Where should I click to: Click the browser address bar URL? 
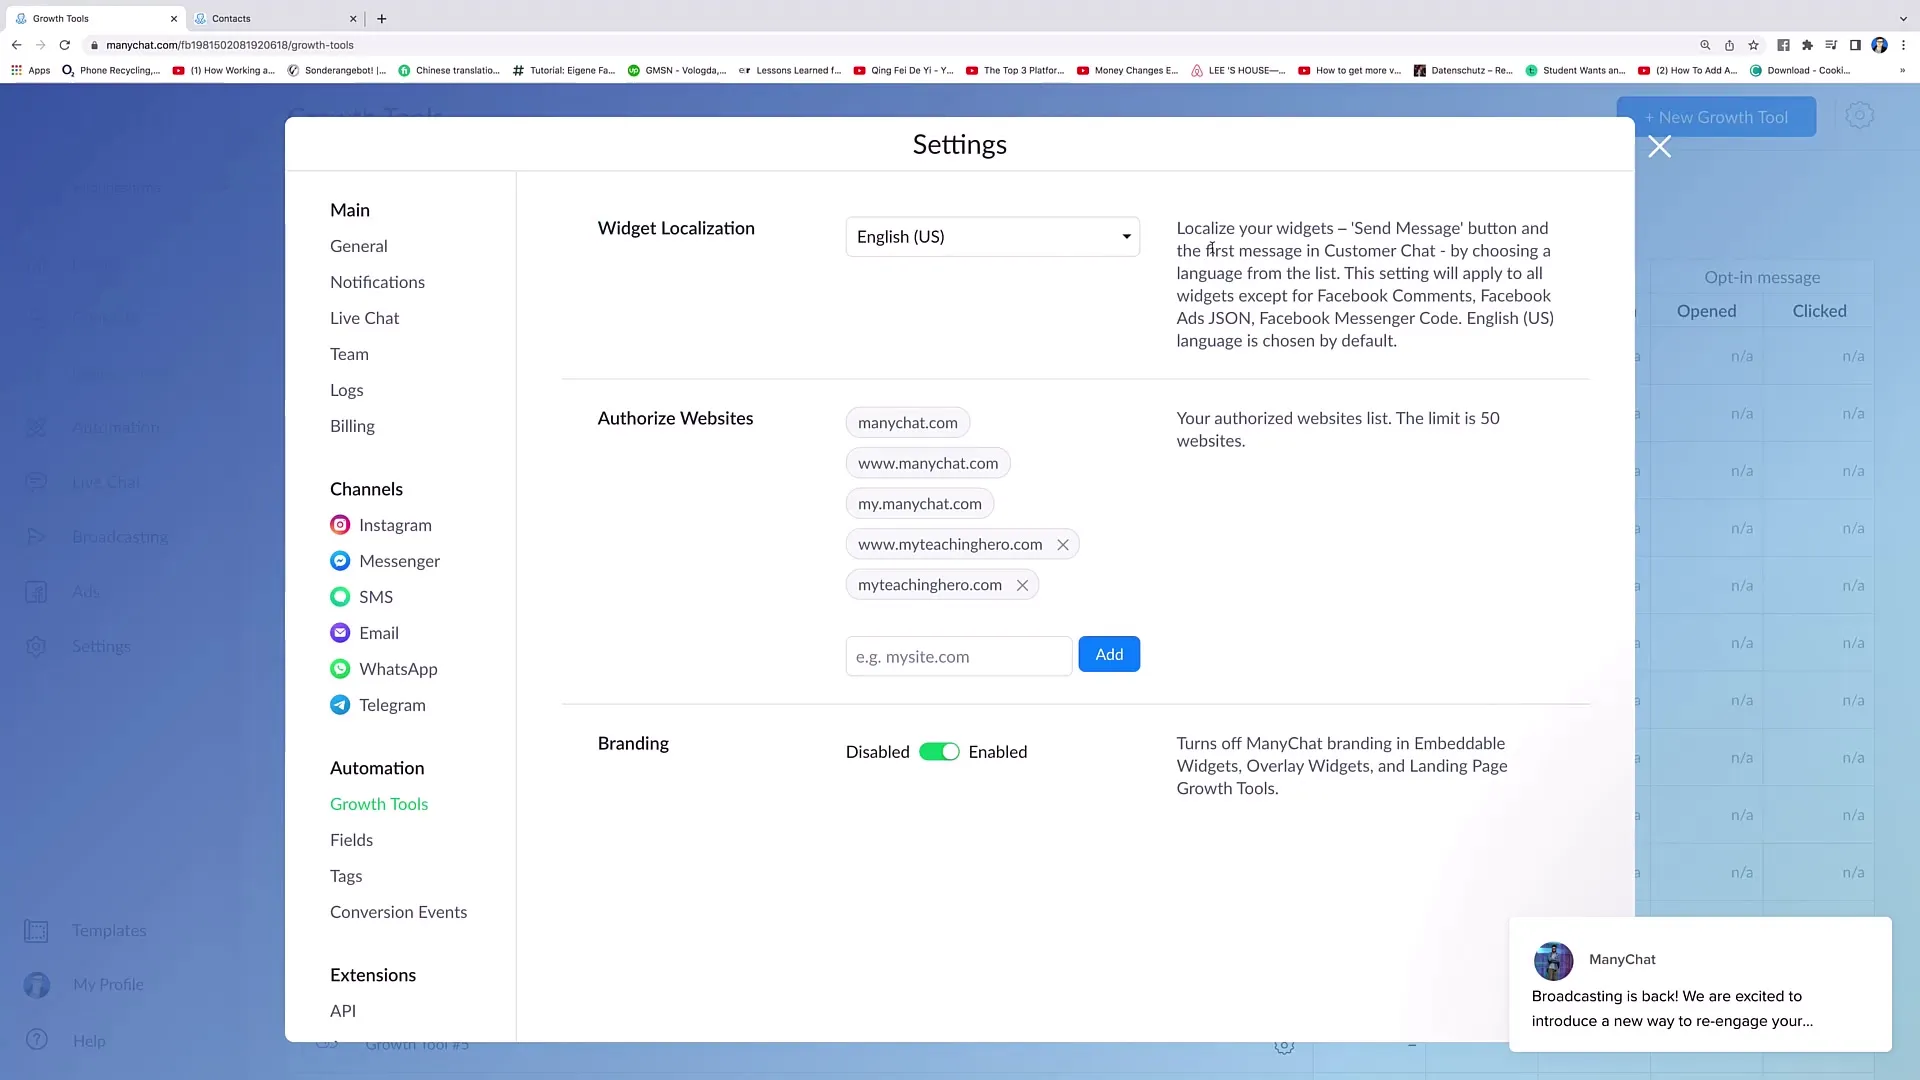[x=230, y=45]
